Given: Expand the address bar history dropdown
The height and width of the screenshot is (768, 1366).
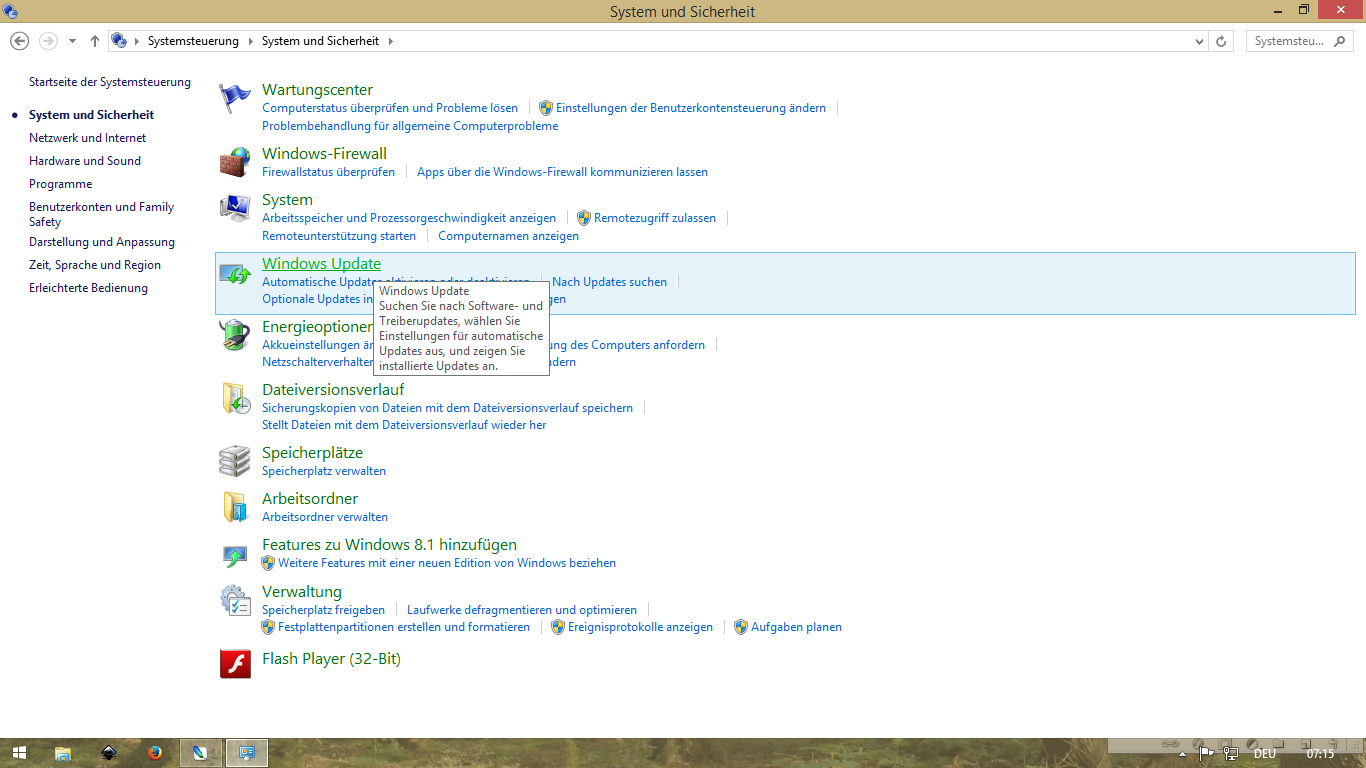Looking at the screenshot, I should point(1200,41).
